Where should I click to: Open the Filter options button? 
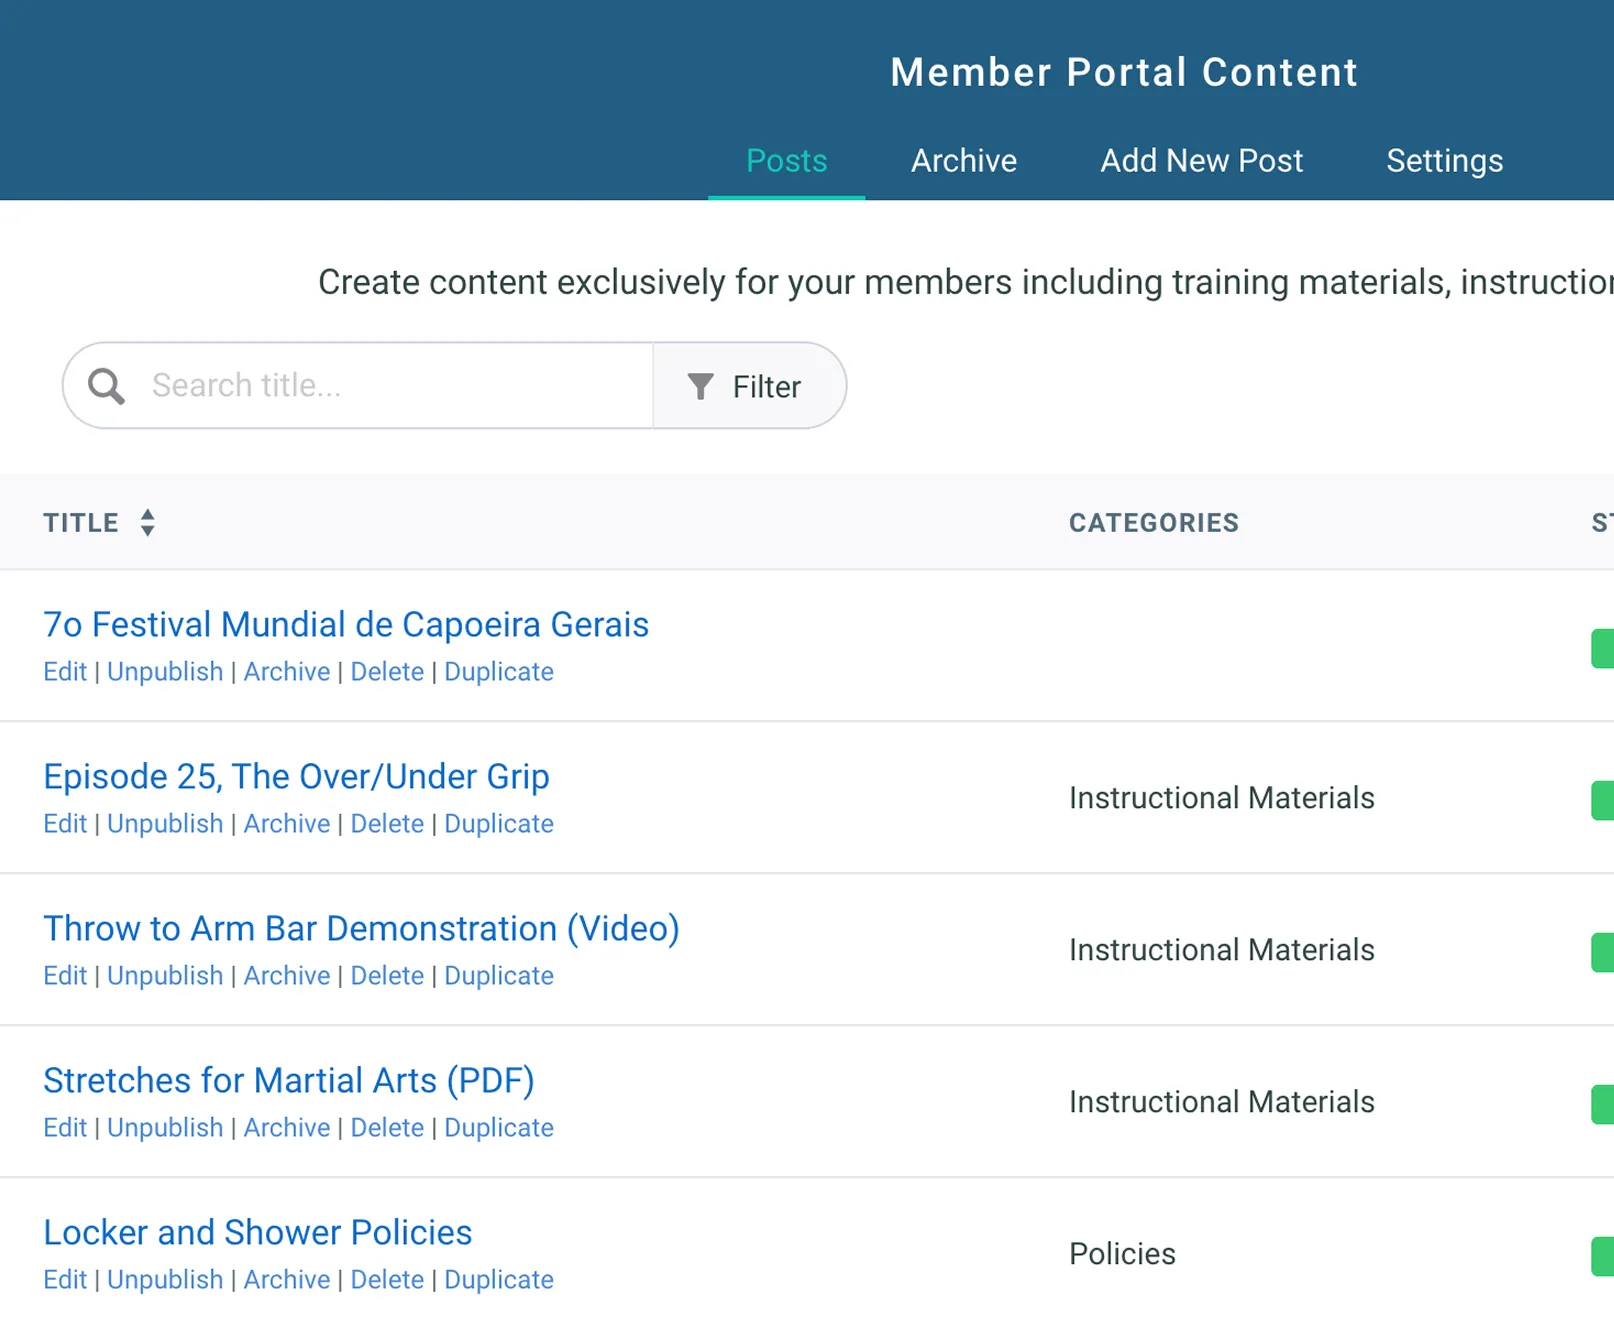point(749,387)
